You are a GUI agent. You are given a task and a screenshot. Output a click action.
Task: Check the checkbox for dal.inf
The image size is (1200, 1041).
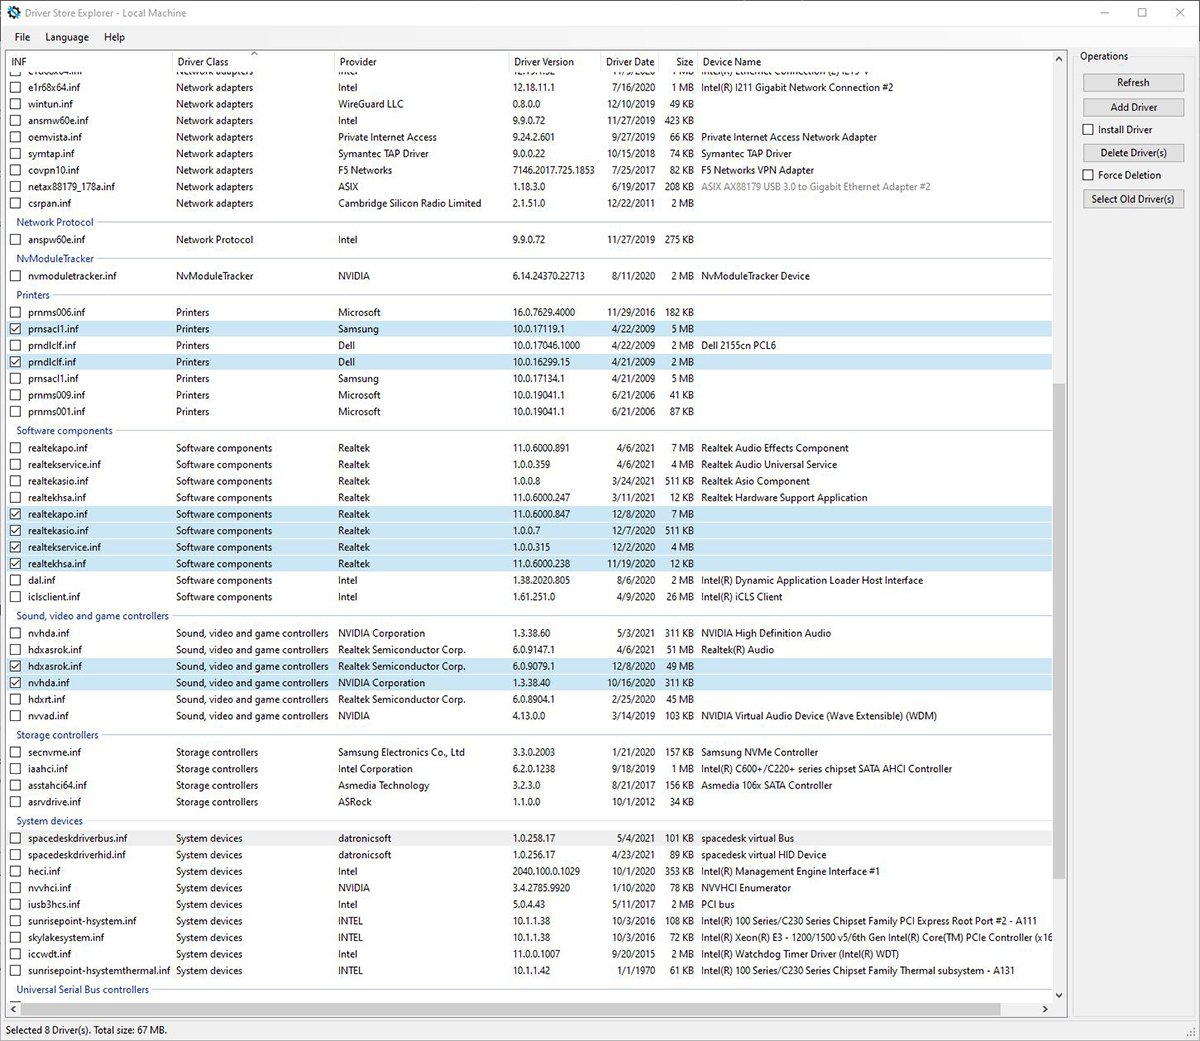coord(15,580)
